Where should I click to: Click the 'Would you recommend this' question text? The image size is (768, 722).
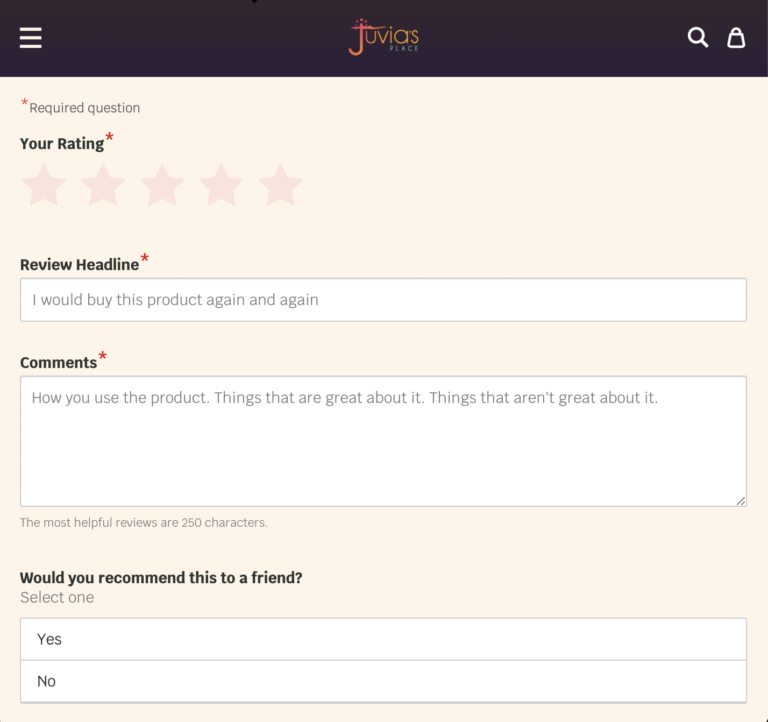(x=161, y=578)
